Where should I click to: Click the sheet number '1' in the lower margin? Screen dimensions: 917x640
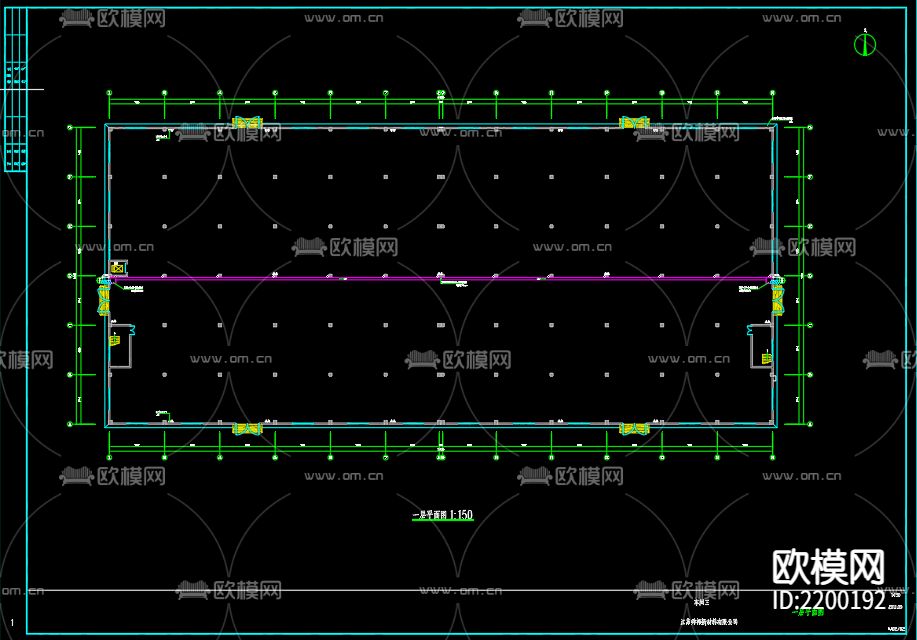click(12, 623)
